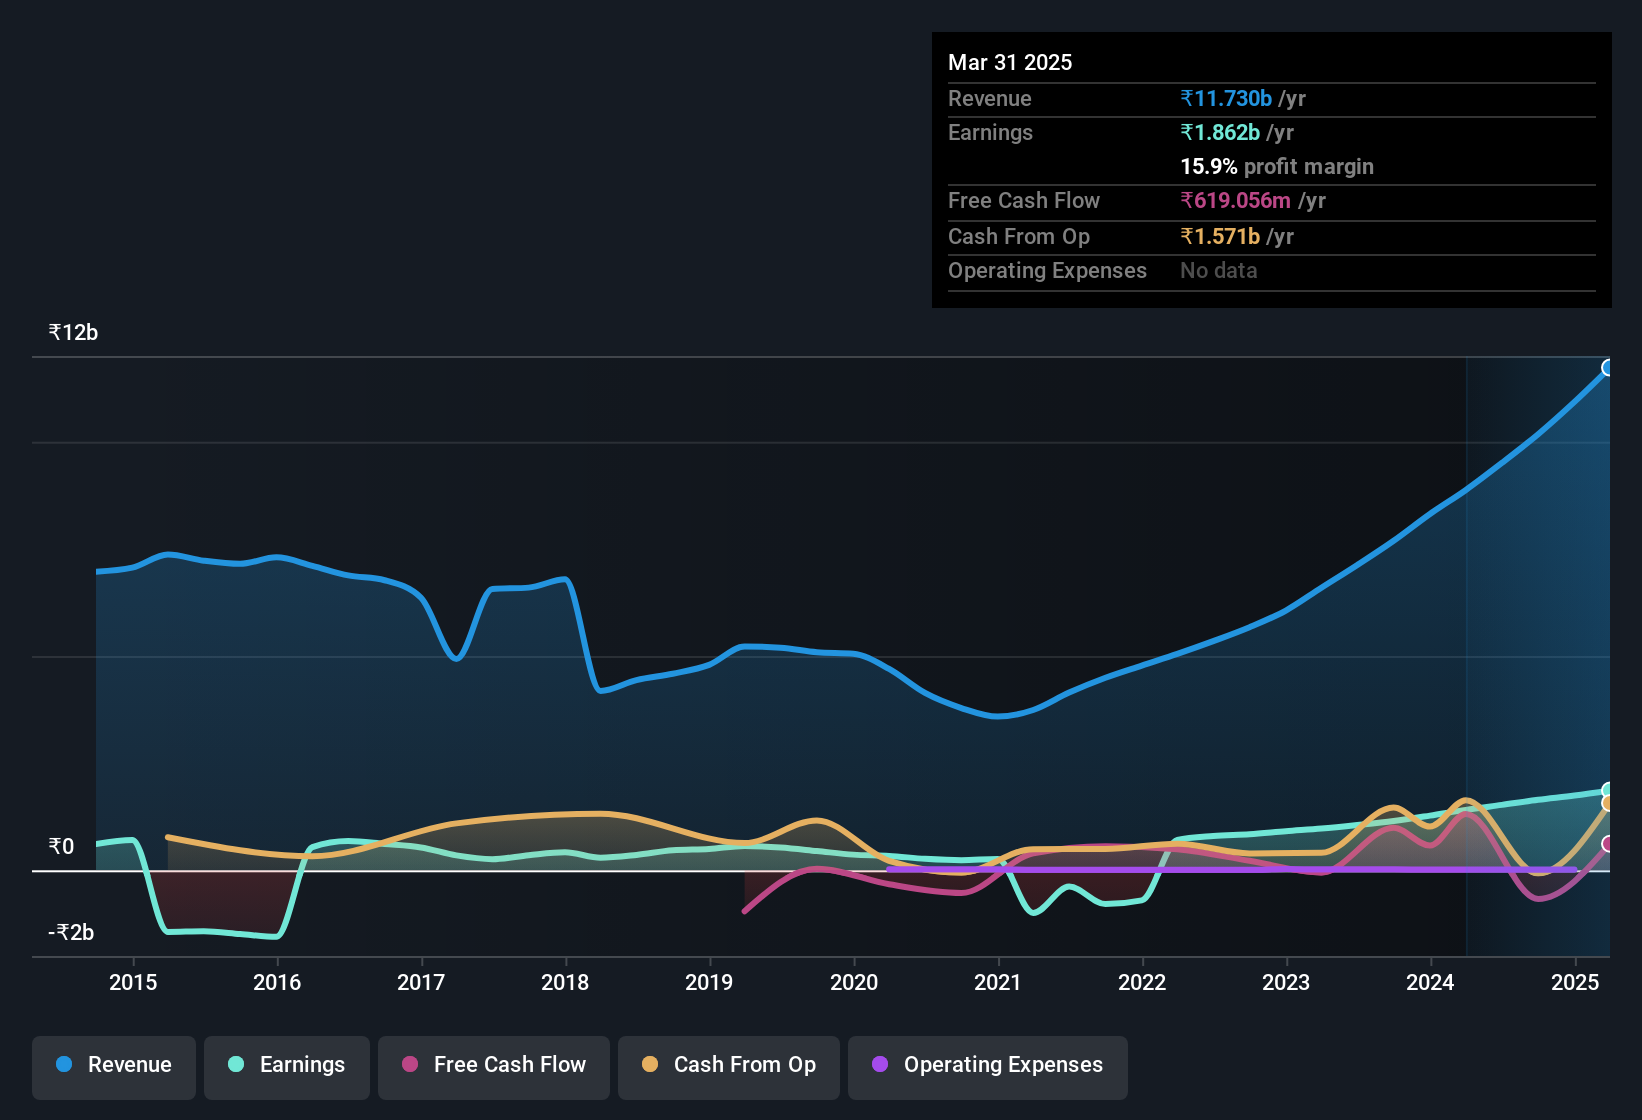
Task: Click the ₹619.056m free cash flow value
Action: click(1235, 200)
